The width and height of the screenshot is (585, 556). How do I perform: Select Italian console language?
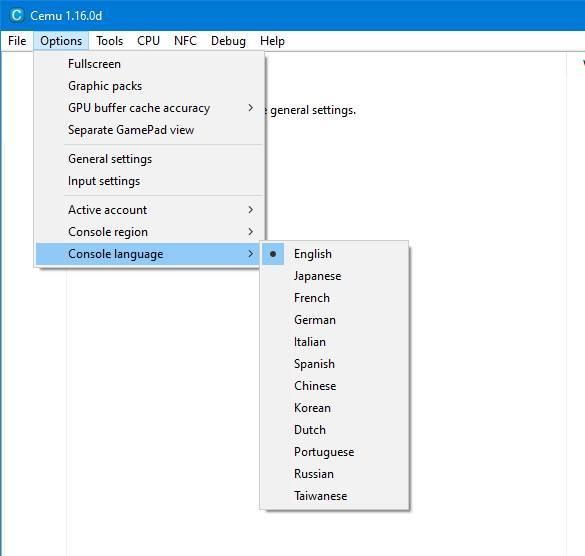pos(335,342)
